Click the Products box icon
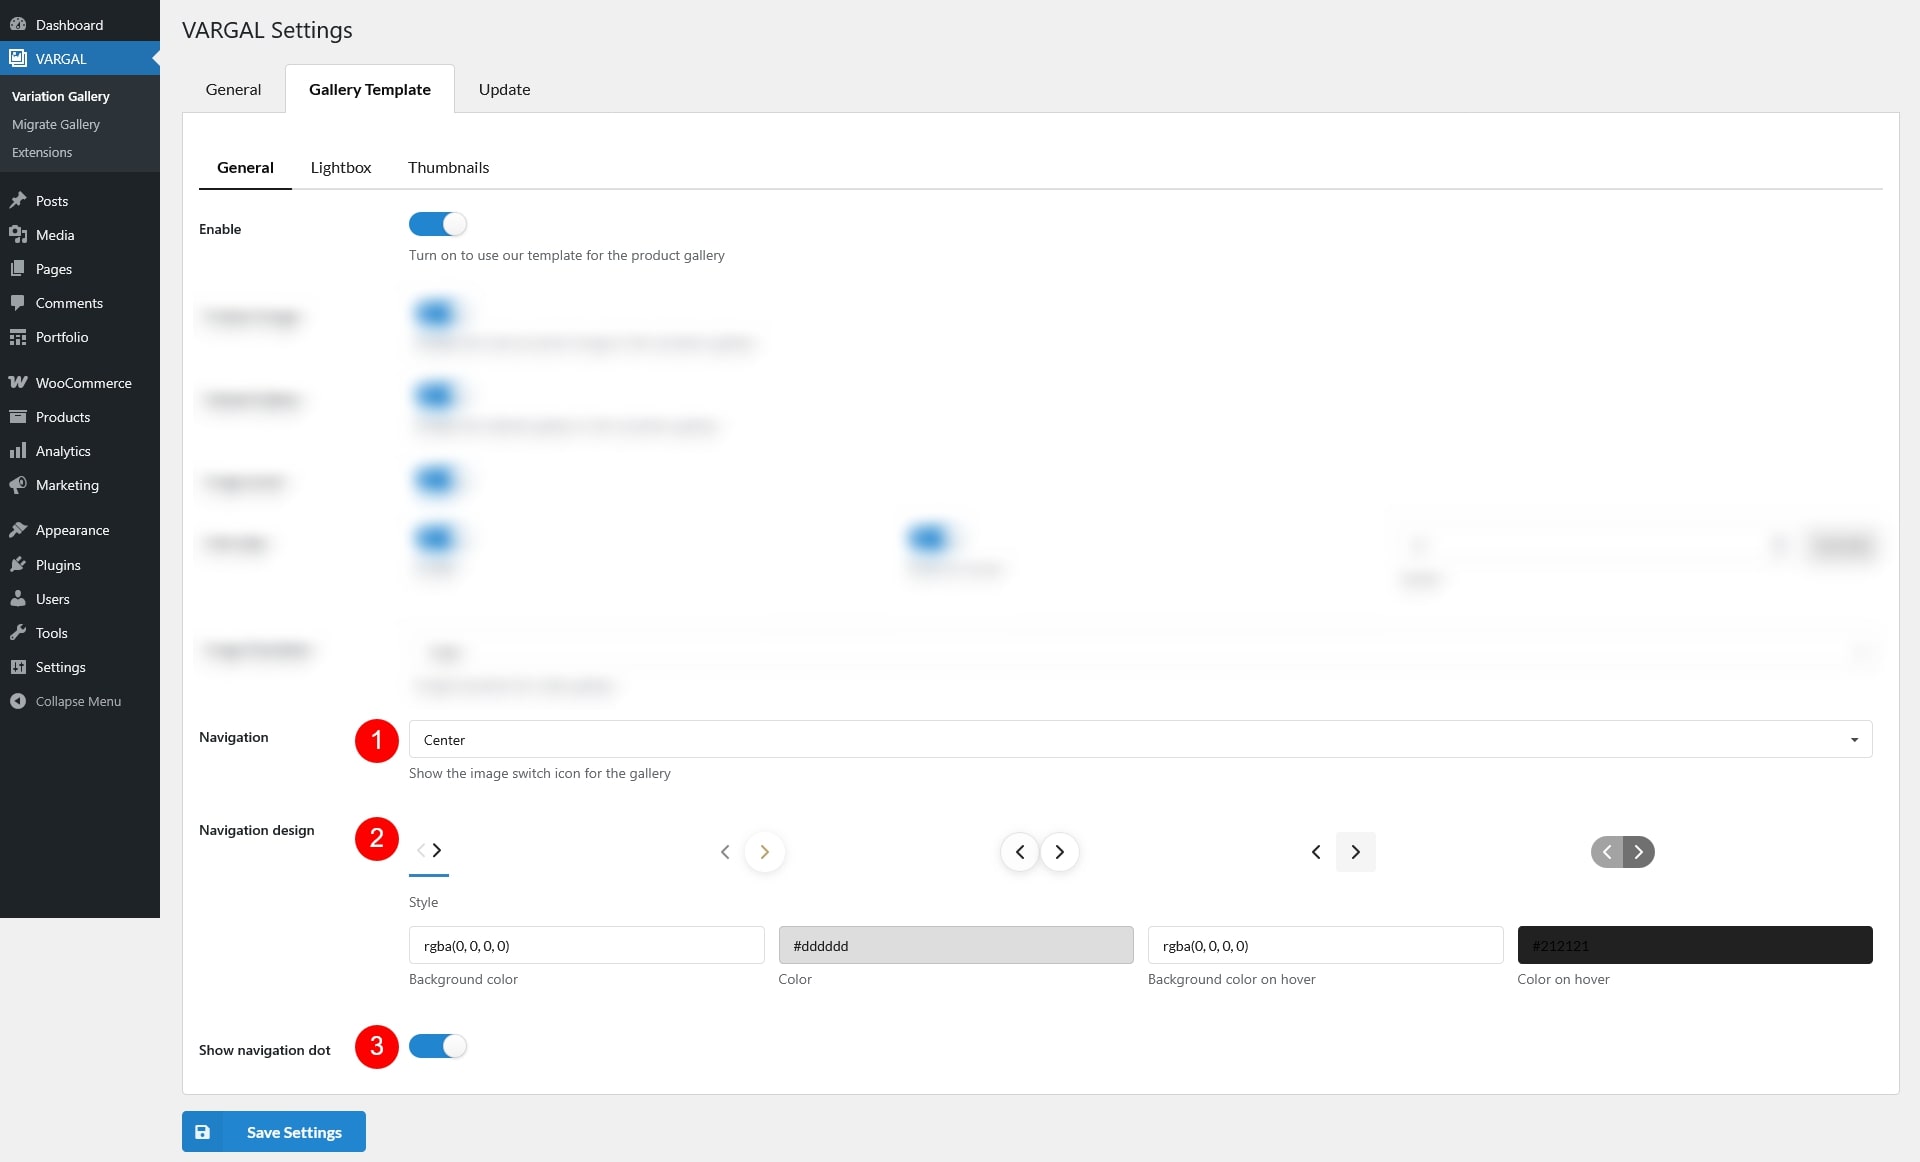 click(x=18, y=416)
